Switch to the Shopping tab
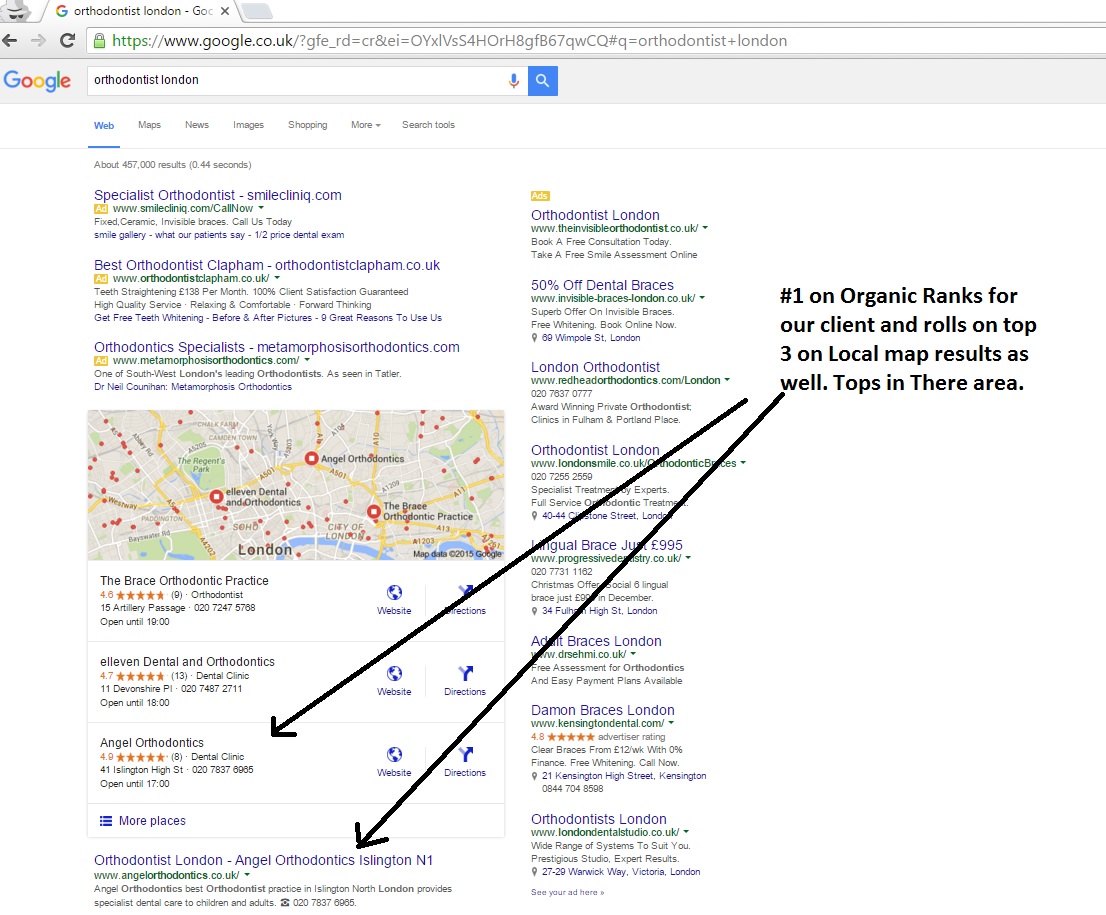The width and height of the screenshot is (1106, 915). [x=308, y=125]
